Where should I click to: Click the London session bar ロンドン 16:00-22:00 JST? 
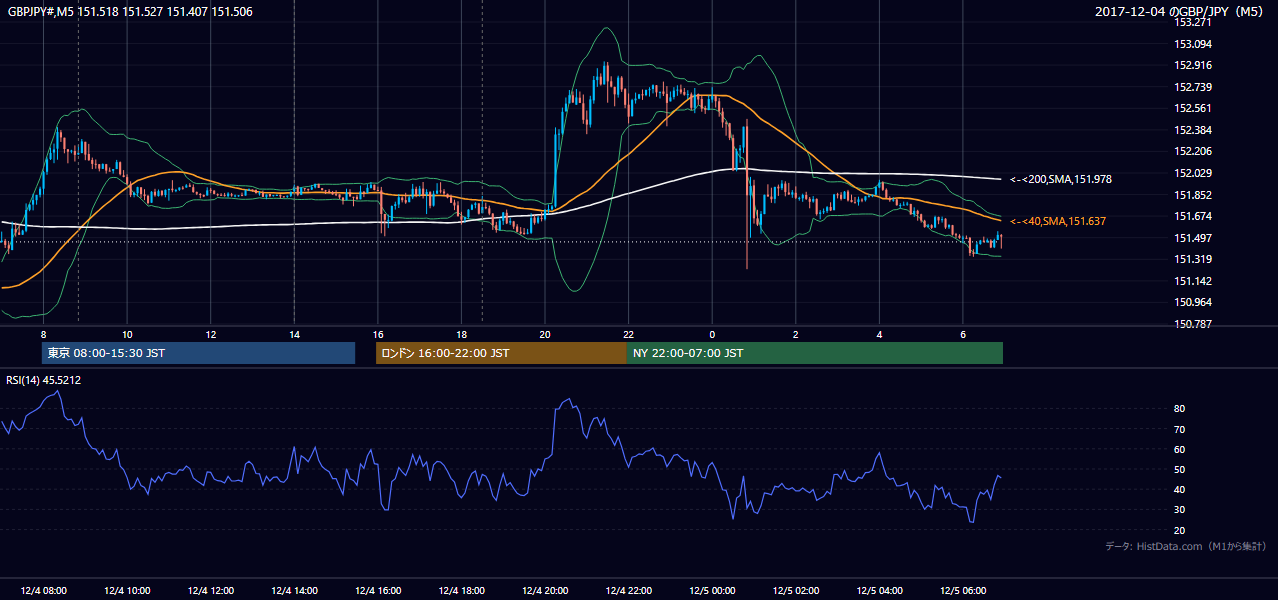[x=501, y=353]
